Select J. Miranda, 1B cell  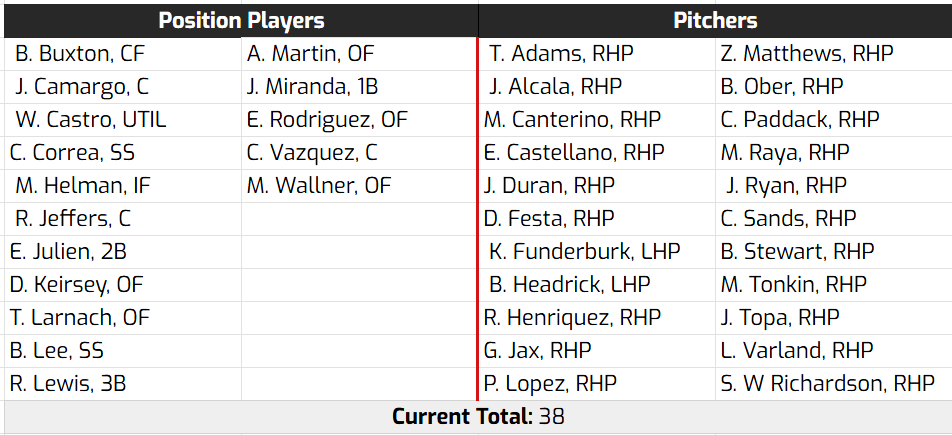point(312,86)
